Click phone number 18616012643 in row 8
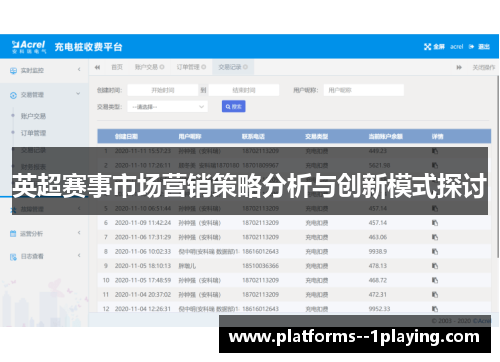The height and width of the screenshot is (362, 500). [x=260, y=251]
